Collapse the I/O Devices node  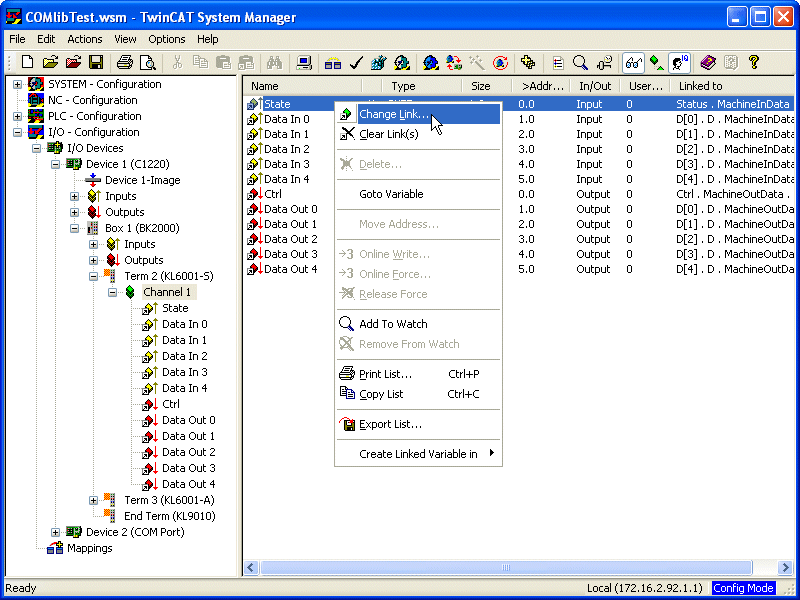click(37, 148)
